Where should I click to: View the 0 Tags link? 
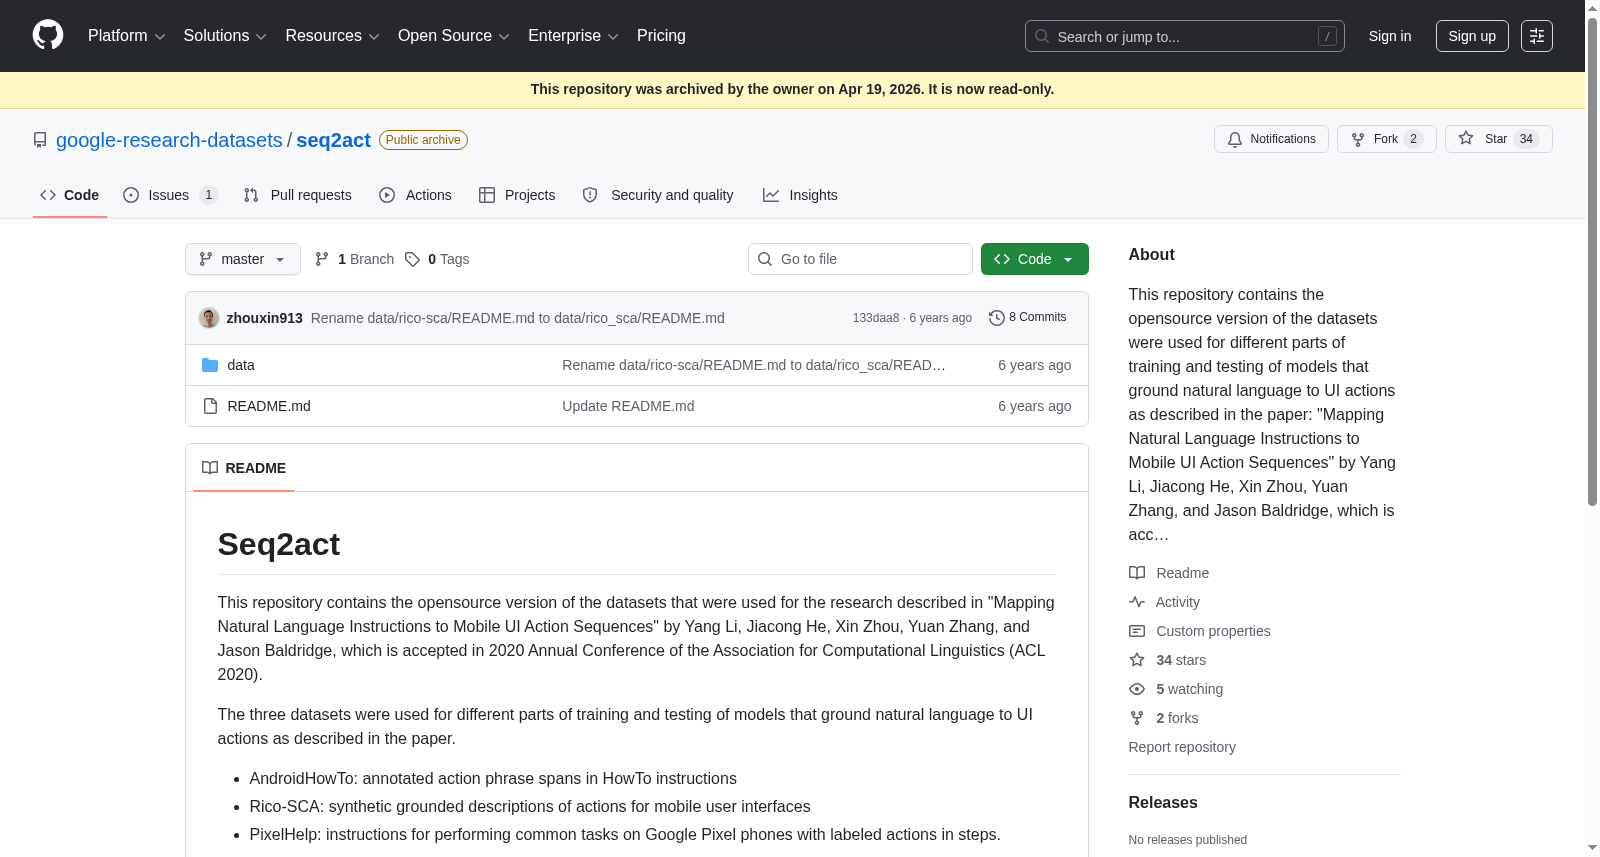[x=437, y=259]
